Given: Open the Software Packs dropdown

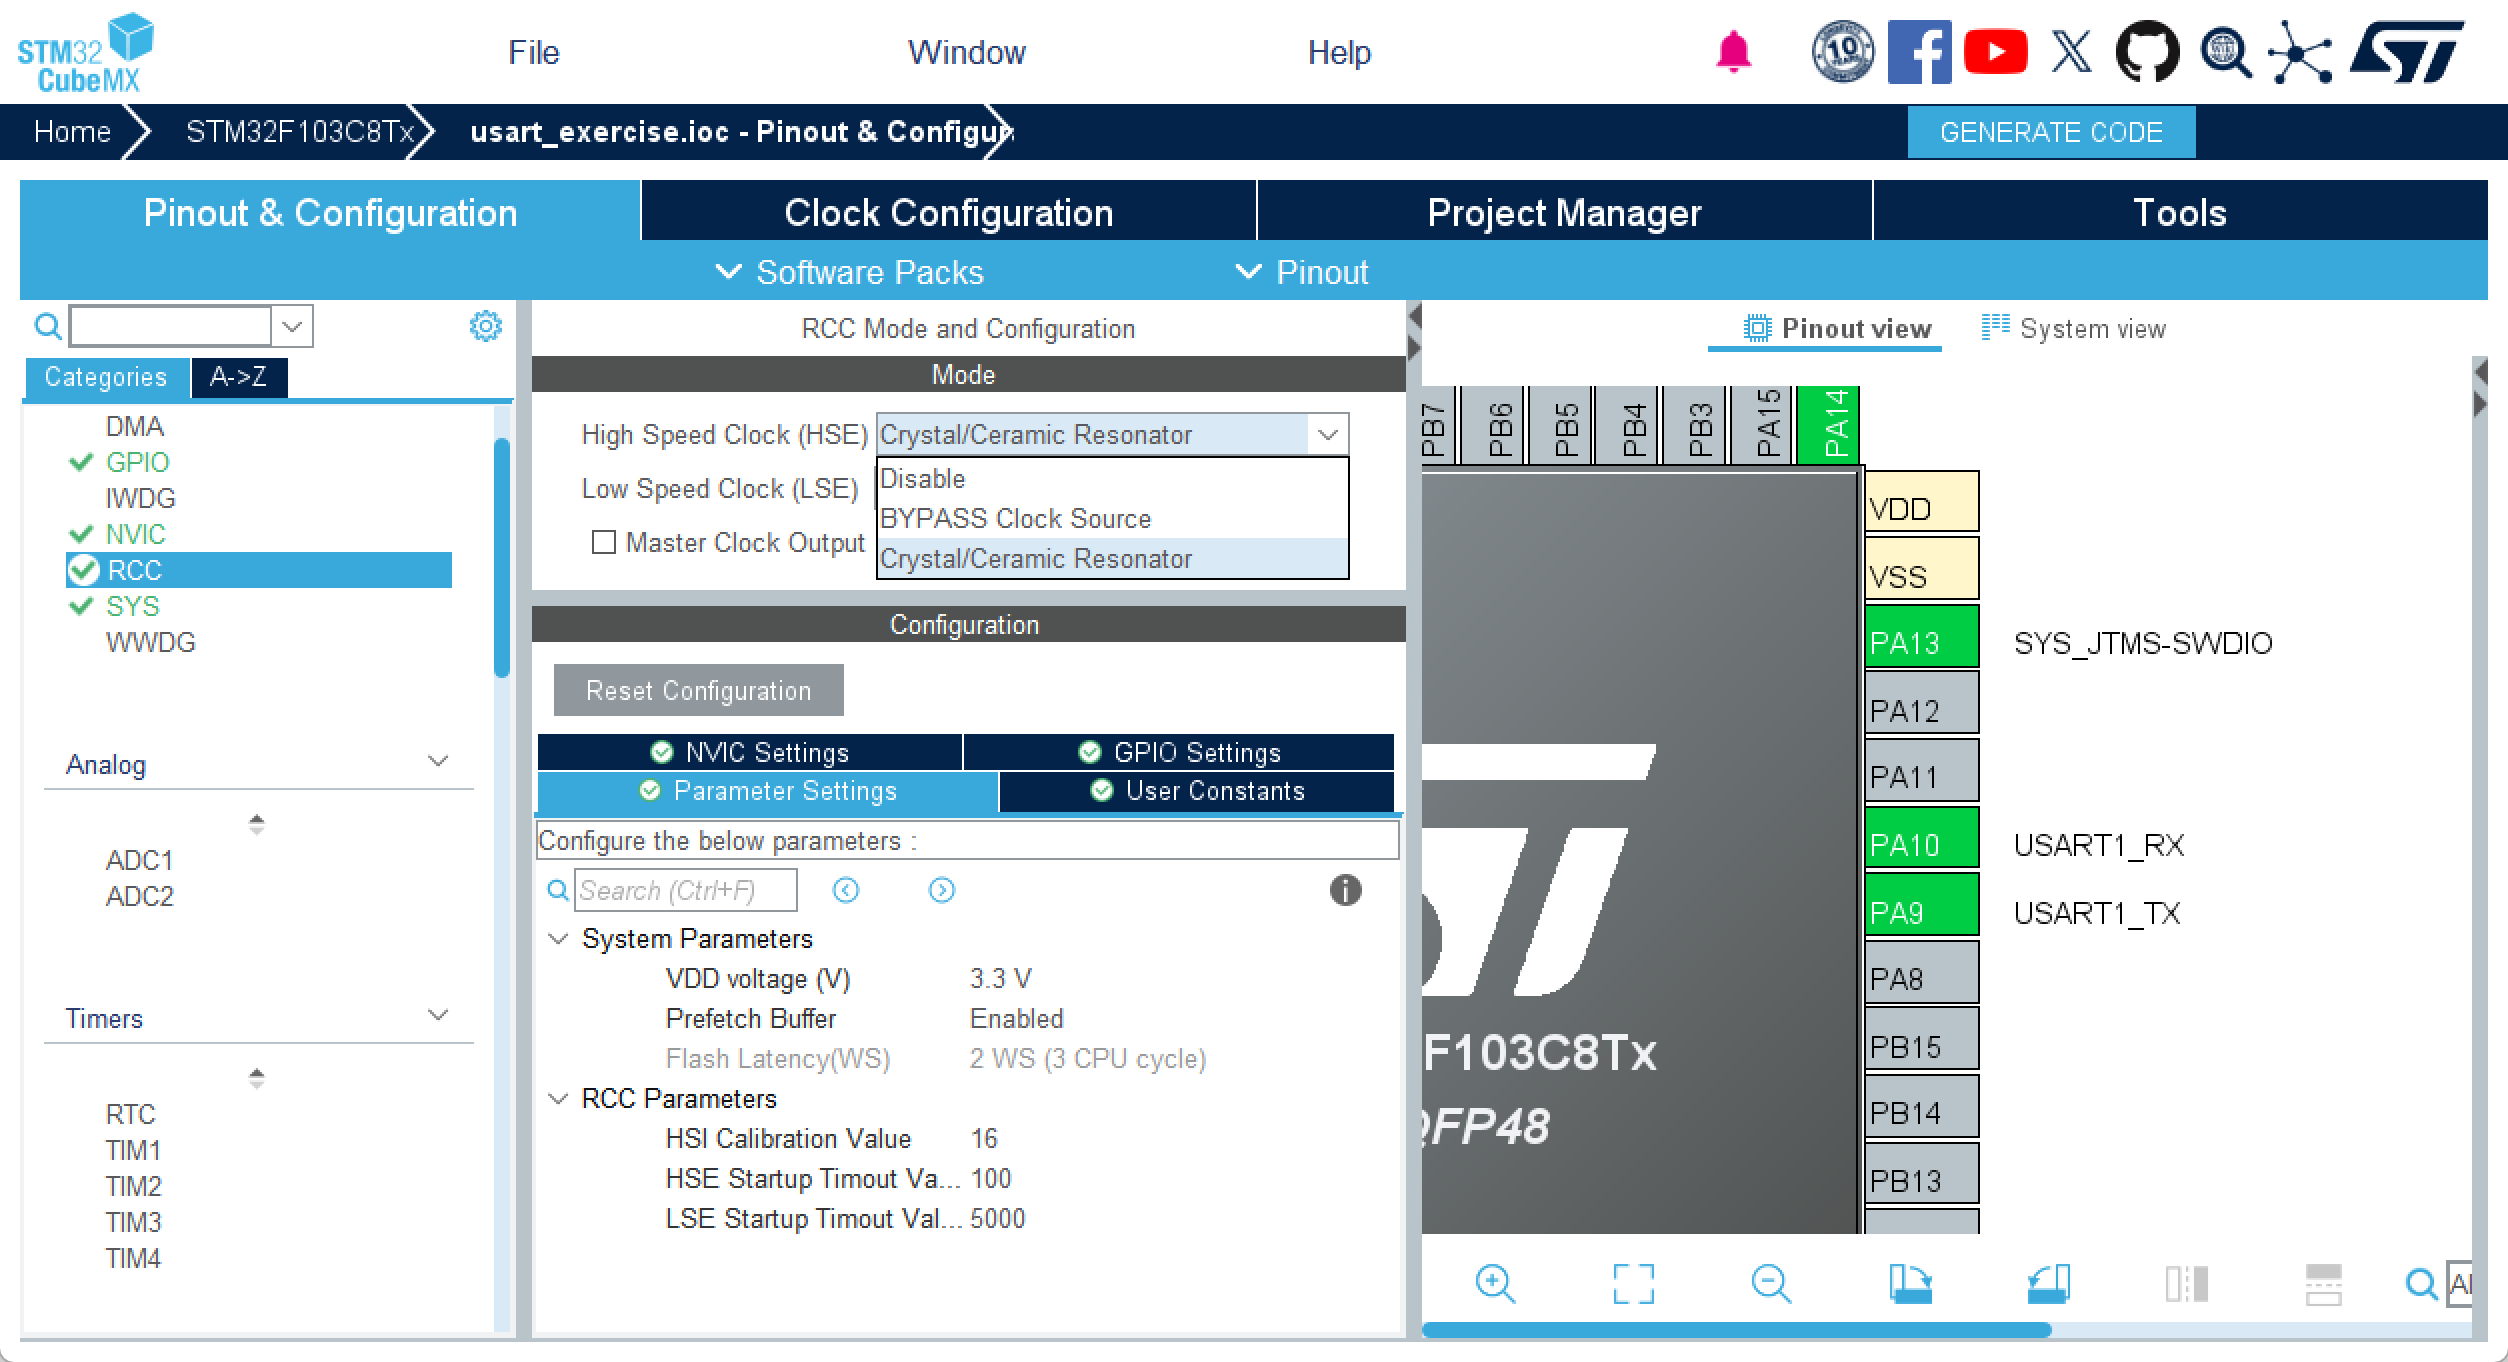Looking at the screenshot, I should tap(850, 272).
